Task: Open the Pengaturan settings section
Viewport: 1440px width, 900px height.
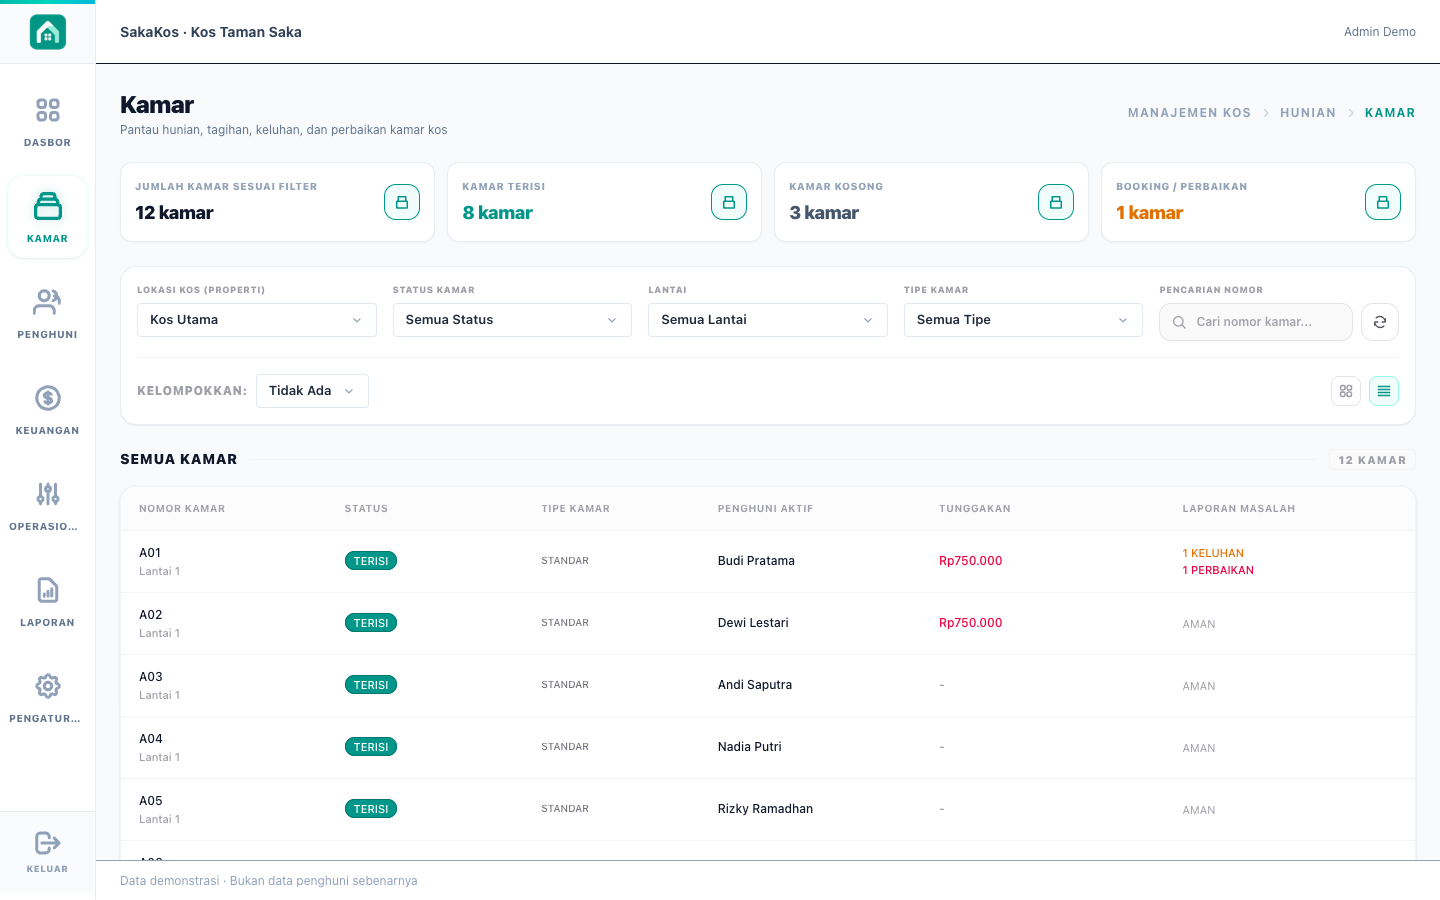Action: click(47, 697)
